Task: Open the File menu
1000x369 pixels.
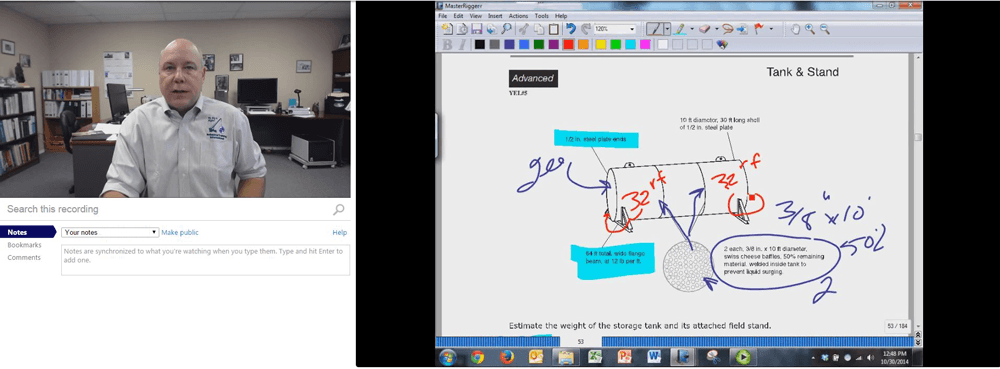Action: 442,16
